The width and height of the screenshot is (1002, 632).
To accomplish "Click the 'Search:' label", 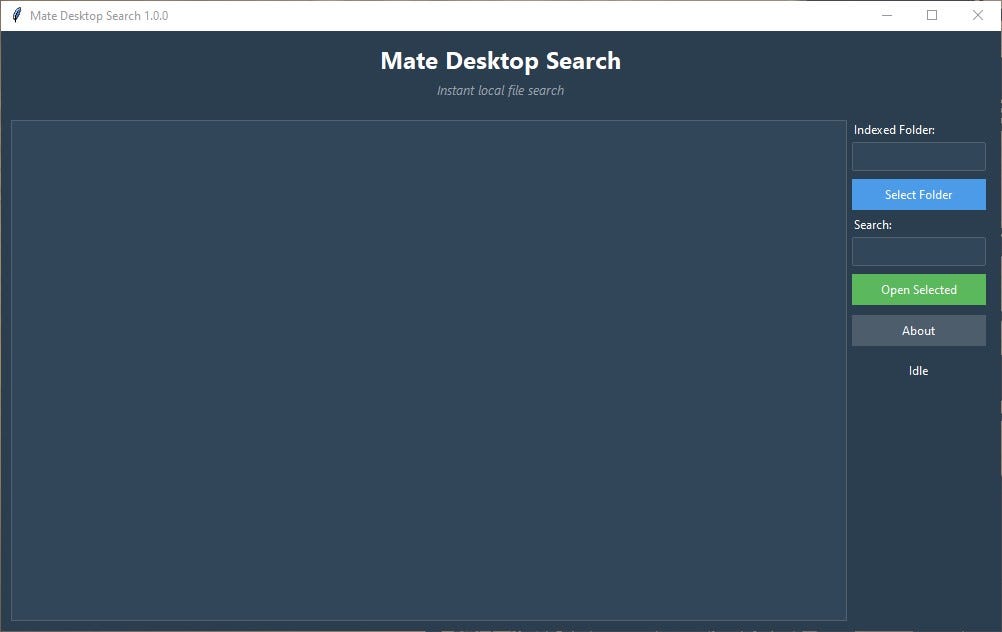I will coord(872,225).
